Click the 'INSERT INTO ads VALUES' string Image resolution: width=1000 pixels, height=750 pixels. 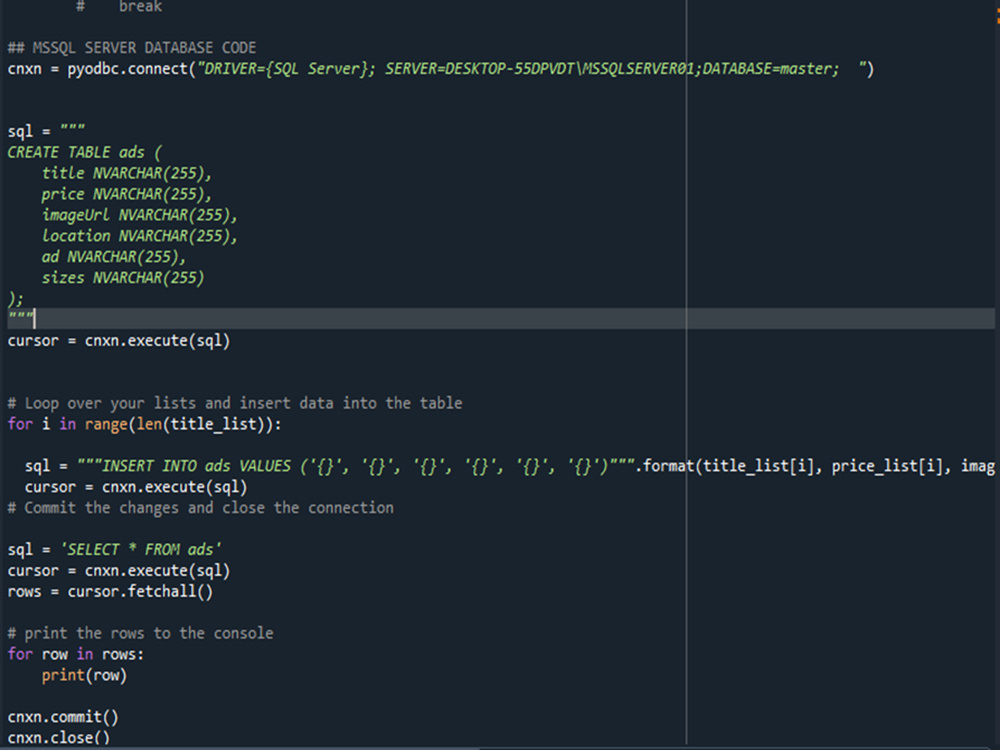pos(356,466)
